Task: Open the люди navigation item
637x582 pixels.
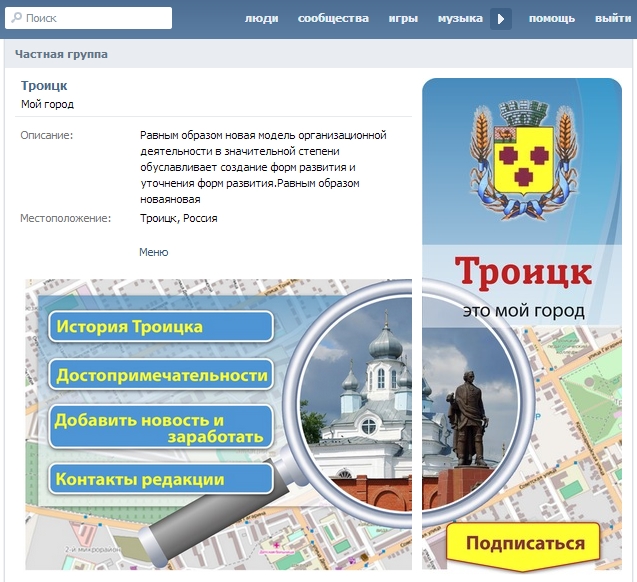Action: tap(261, 19)
